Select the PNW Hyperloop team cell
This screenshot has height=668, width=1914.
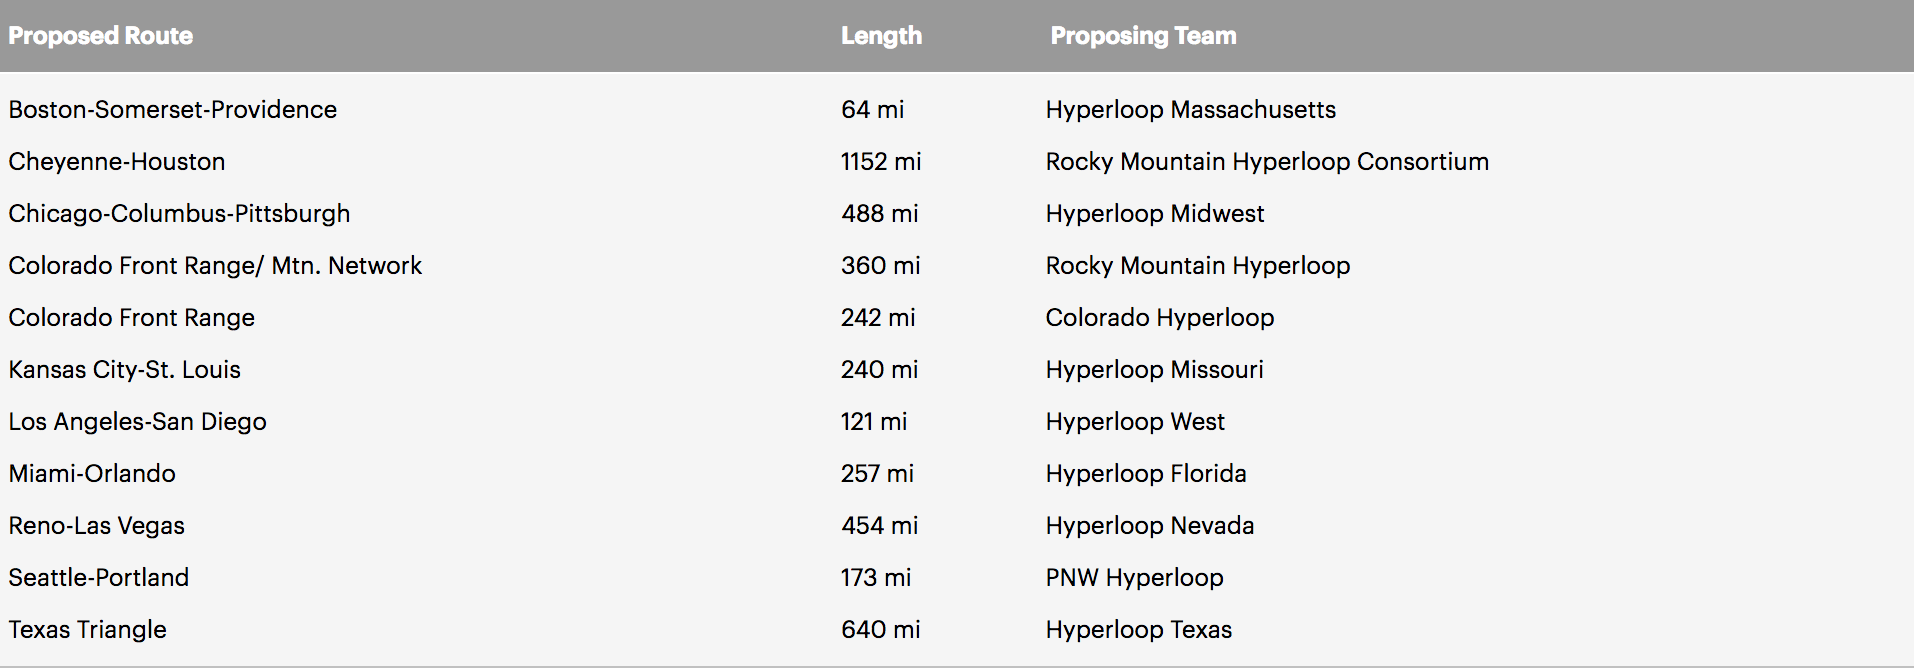1134,577
